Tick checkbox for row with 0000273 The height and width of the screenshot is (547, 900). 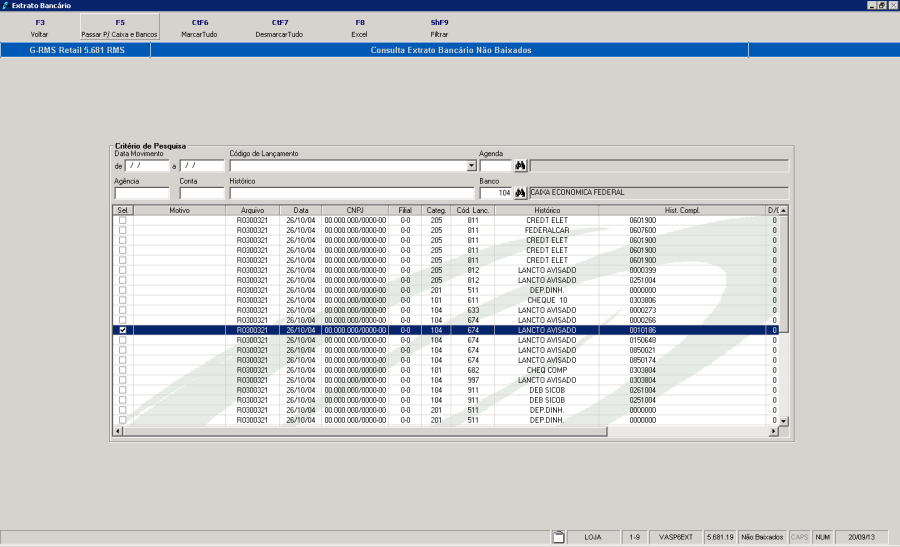point(123,311)
